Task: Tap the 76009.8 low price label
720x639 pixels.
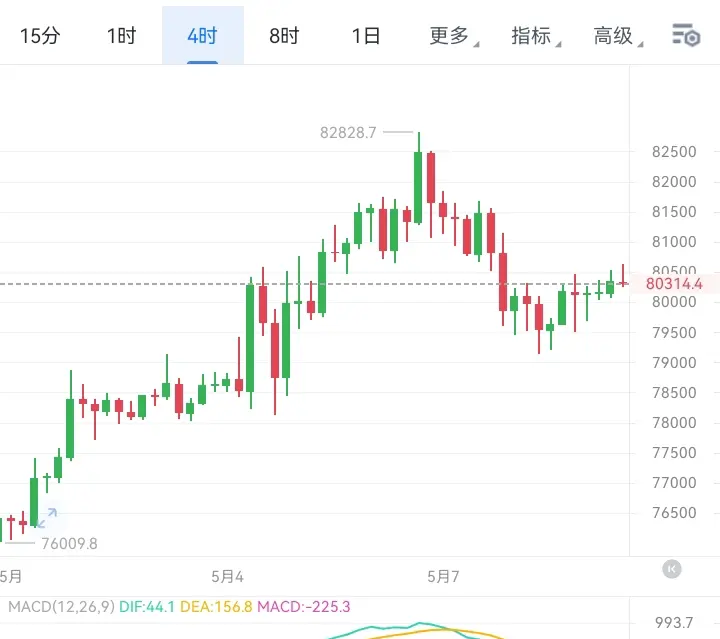Action: (x=69, y=544)
